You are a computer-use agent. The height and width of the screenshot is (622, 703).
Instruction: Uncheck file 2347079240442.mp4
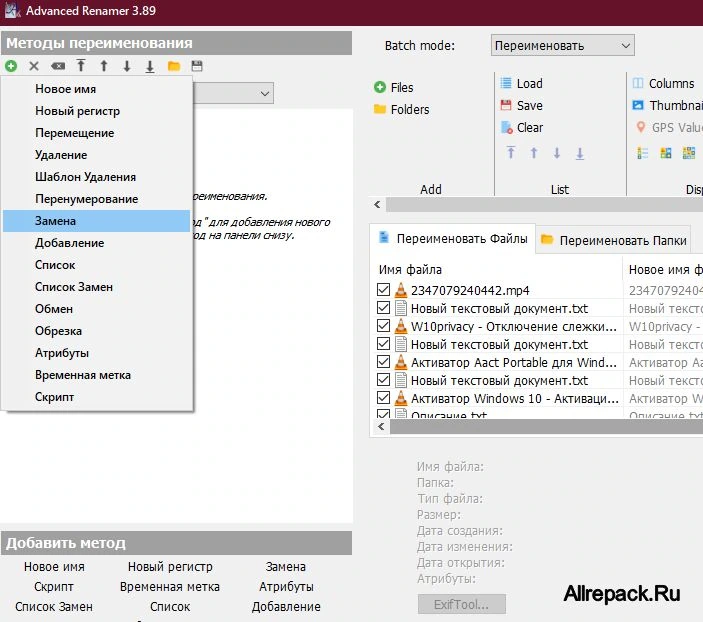coord(383,290)
